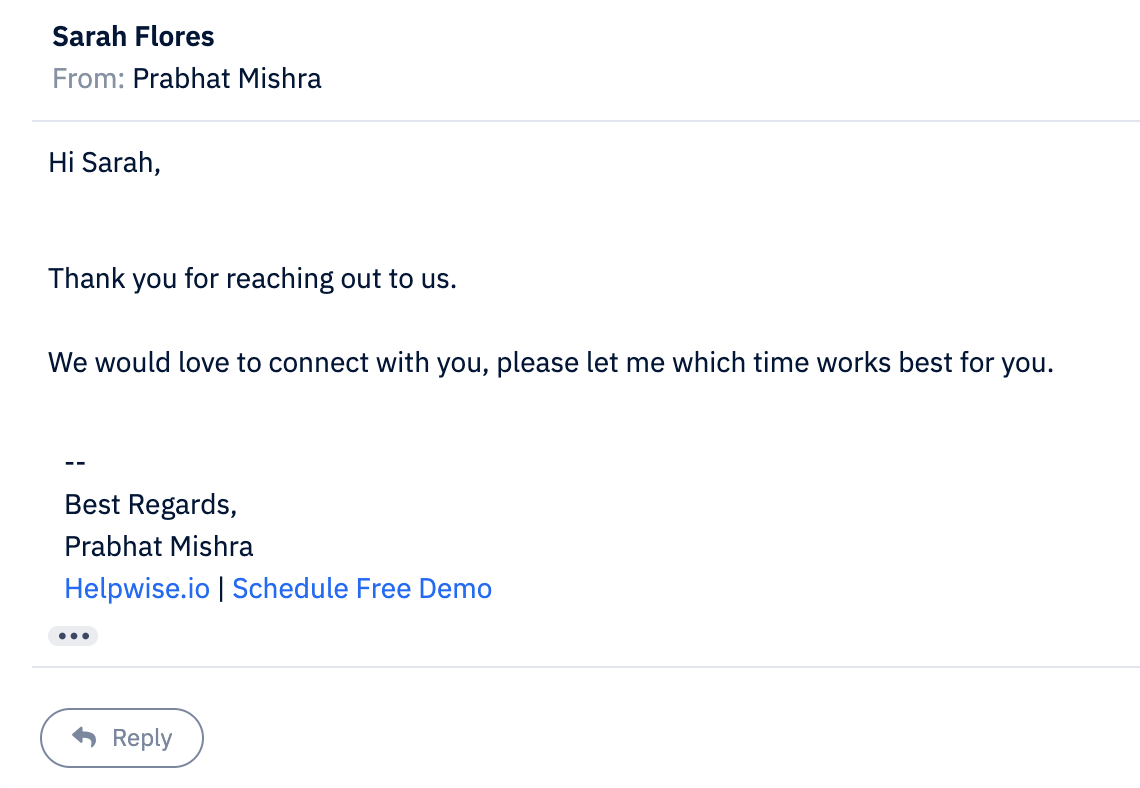1140x788 pixels.
Task: Click the Sarah Flores recipient name
Action: click(x=133, y=37)
